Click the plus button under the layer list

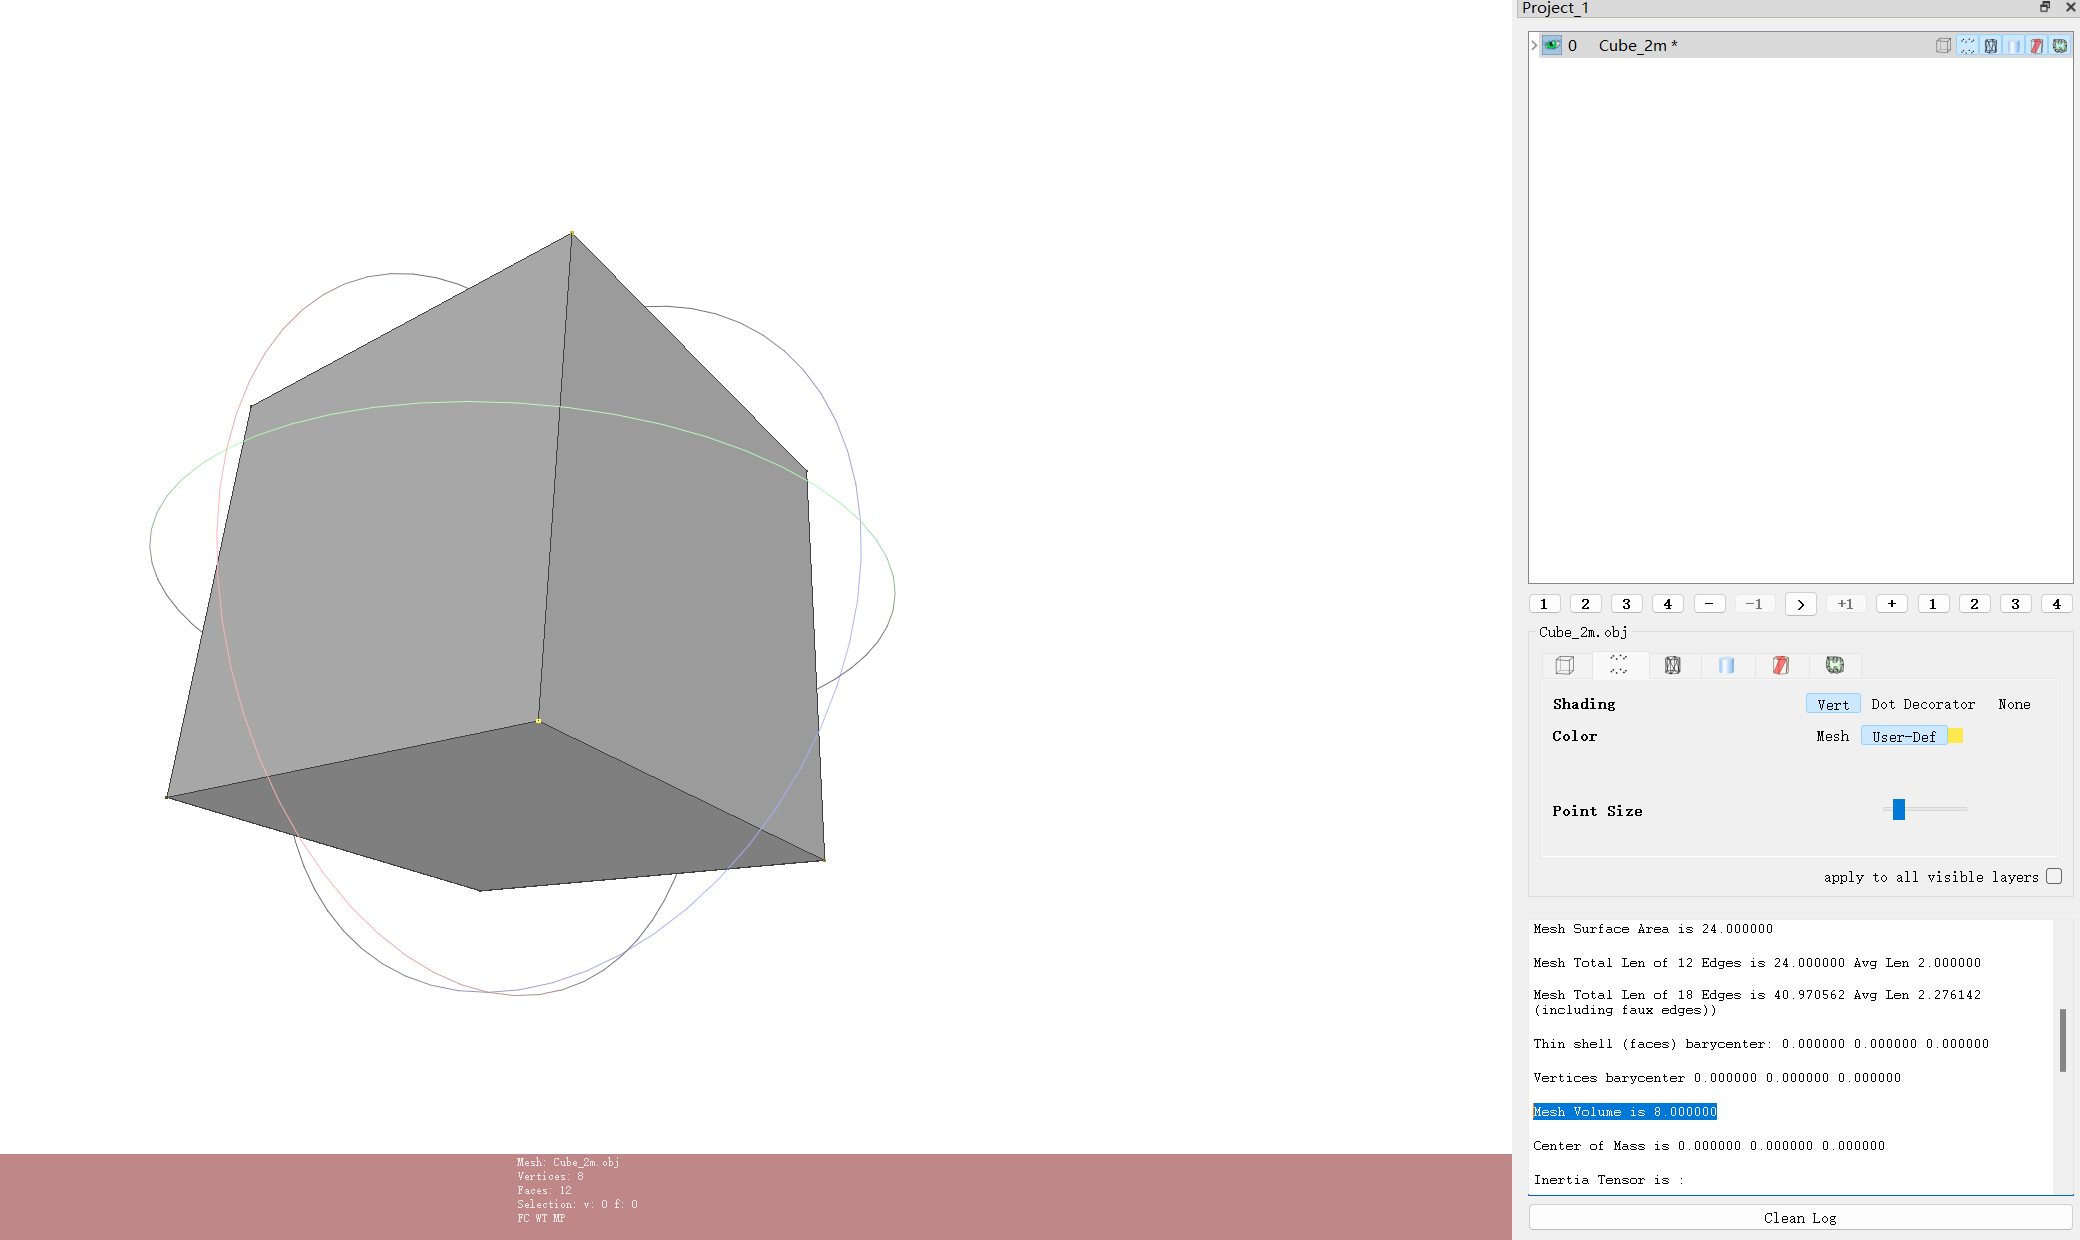pyautogui.click(x=1891, y=604)
